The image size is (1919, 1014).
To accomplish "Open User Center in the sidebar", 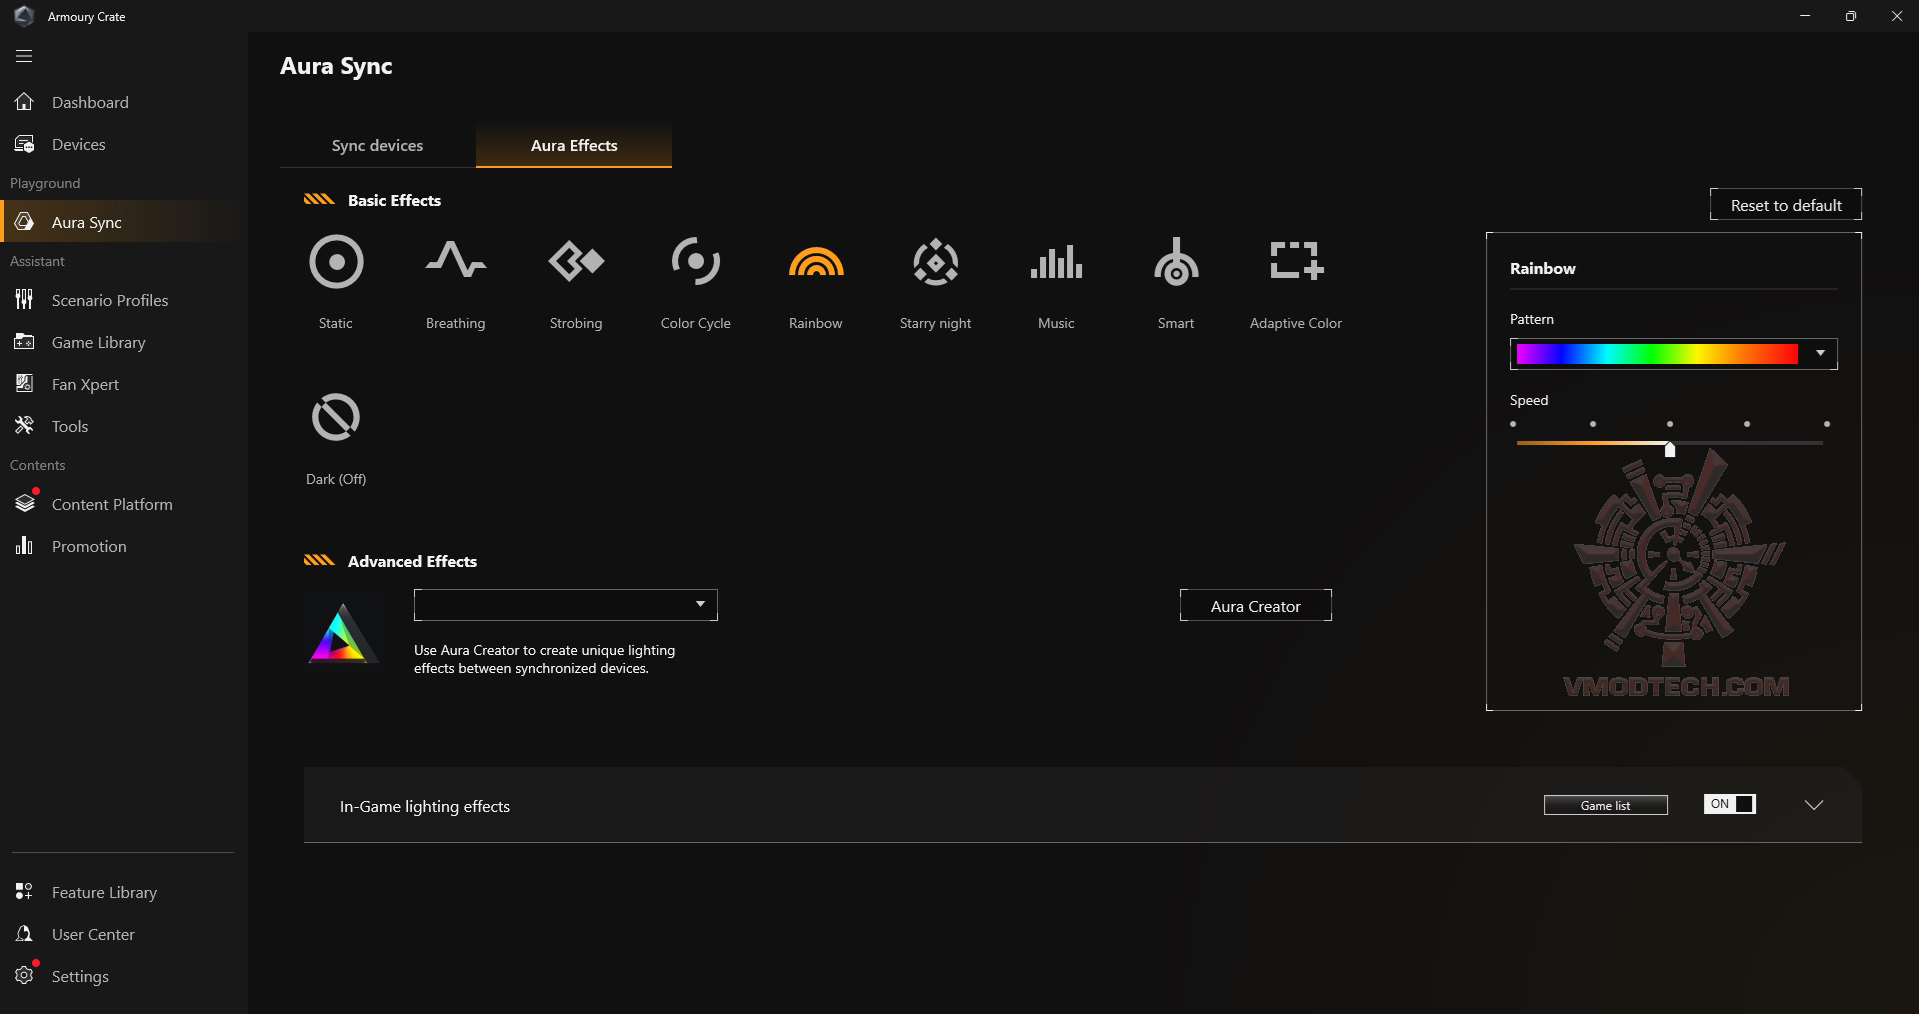I will pyautogui.click(x=124, y=934).
